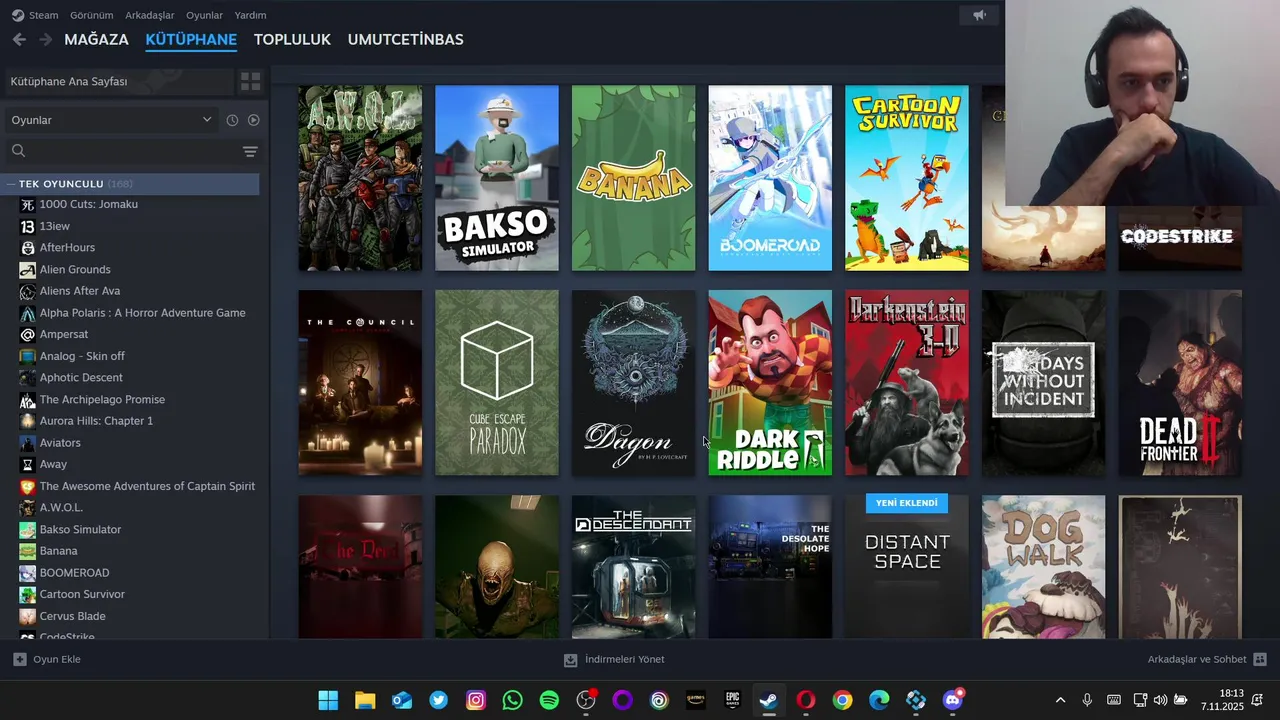This screenshot has height=720, width=1280.
Task: Open the UMUTCETİNBAS profile tab
Action: pyautogui.click(x=405, y=39)
